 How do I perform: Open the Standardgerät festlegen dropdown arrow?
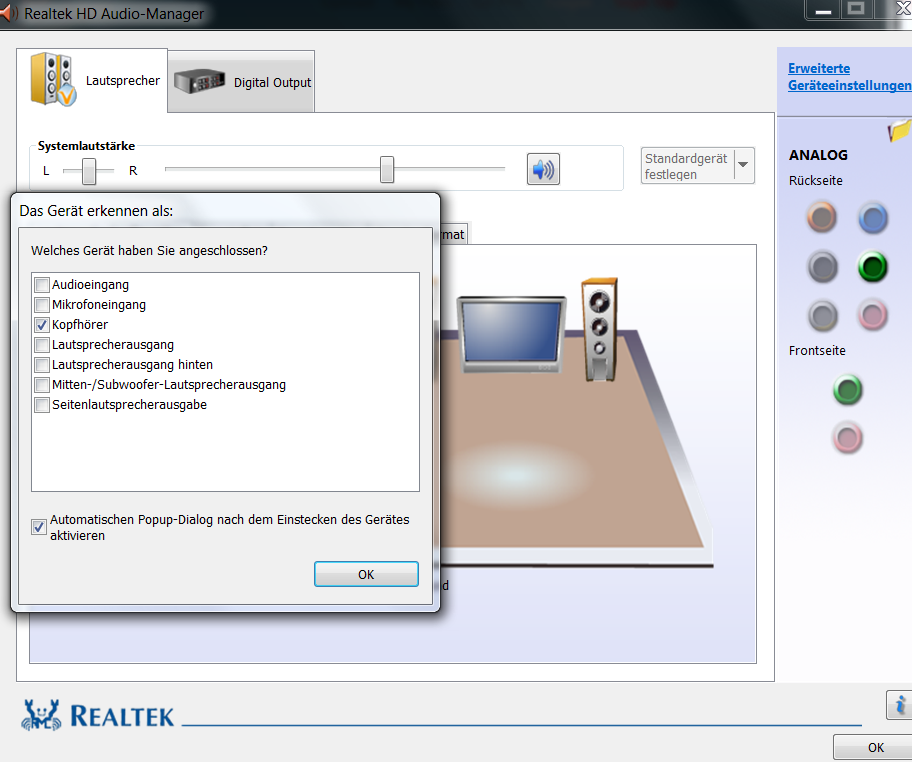point(743,165)
